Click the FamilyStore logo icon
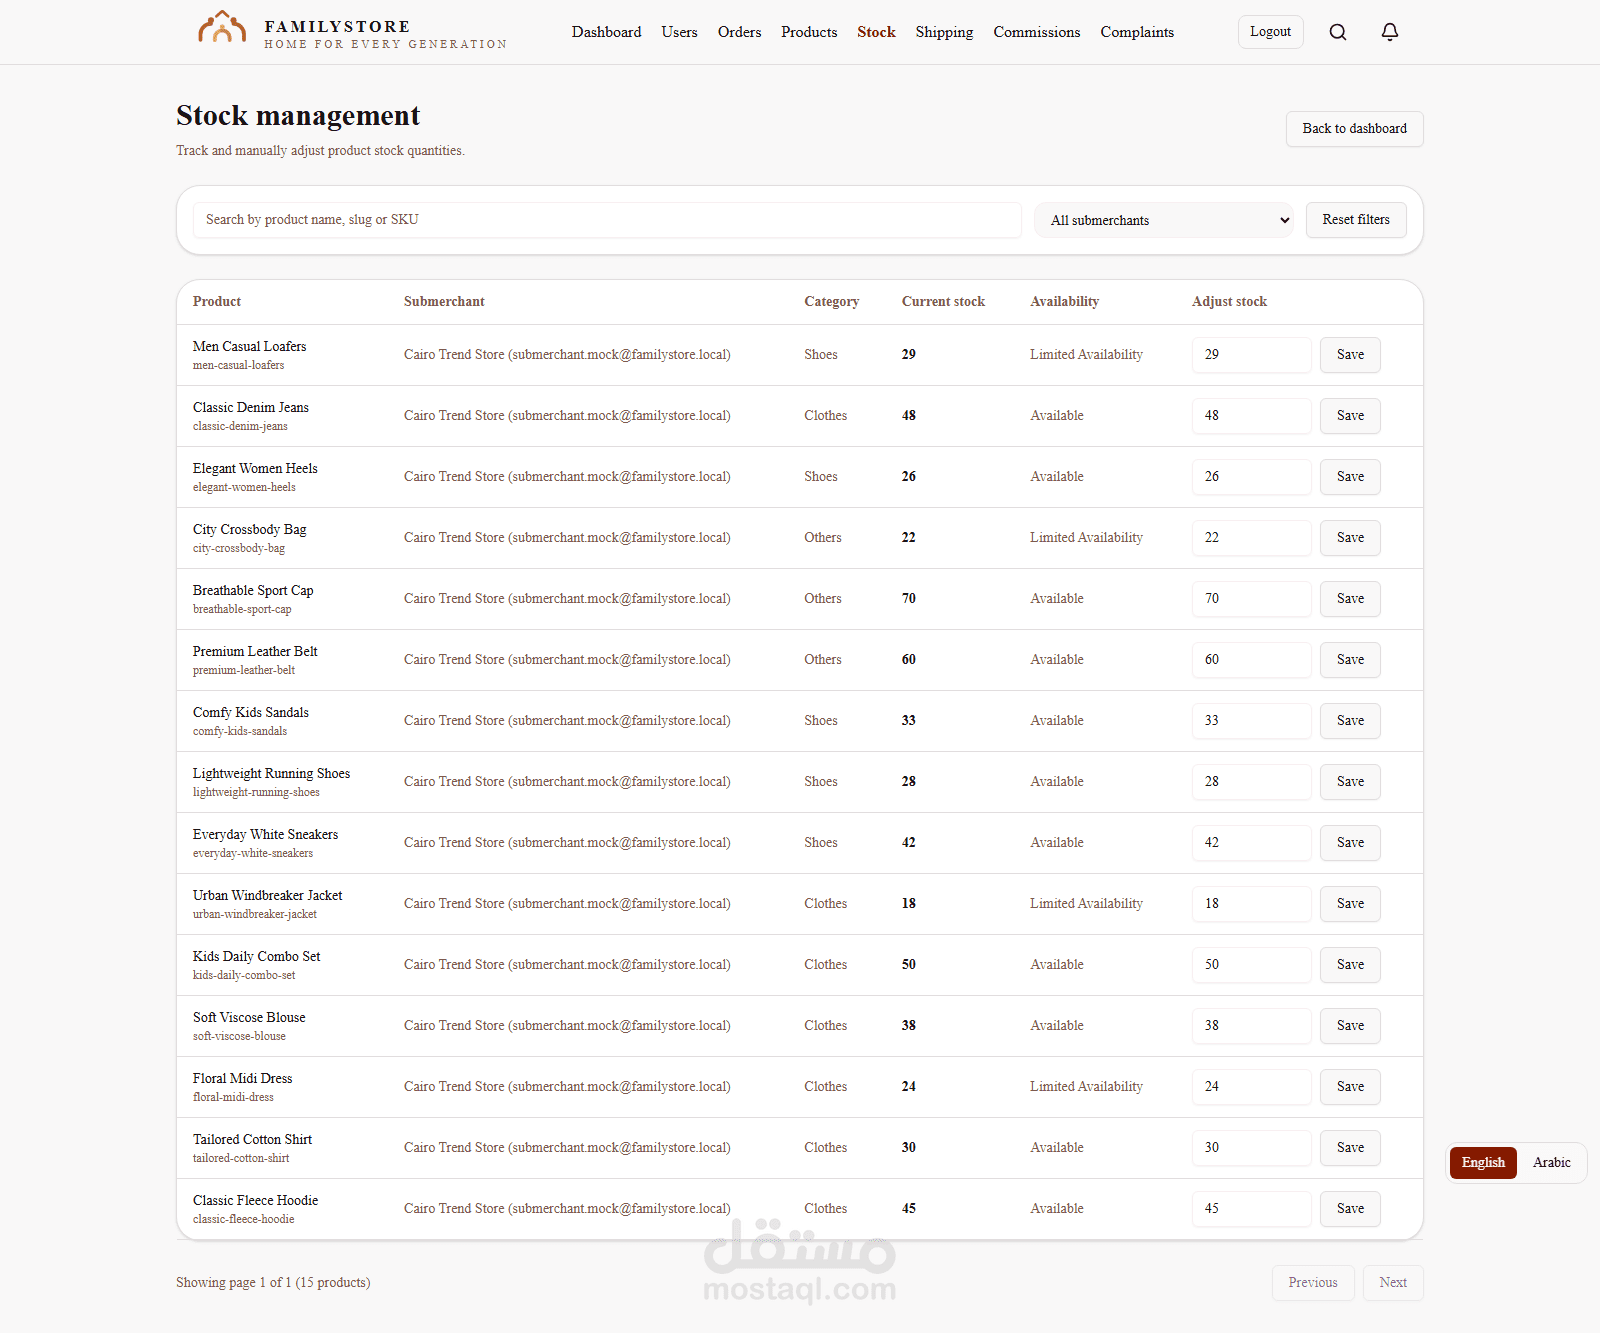1600x1333 pixels. [x=222, y=28]
